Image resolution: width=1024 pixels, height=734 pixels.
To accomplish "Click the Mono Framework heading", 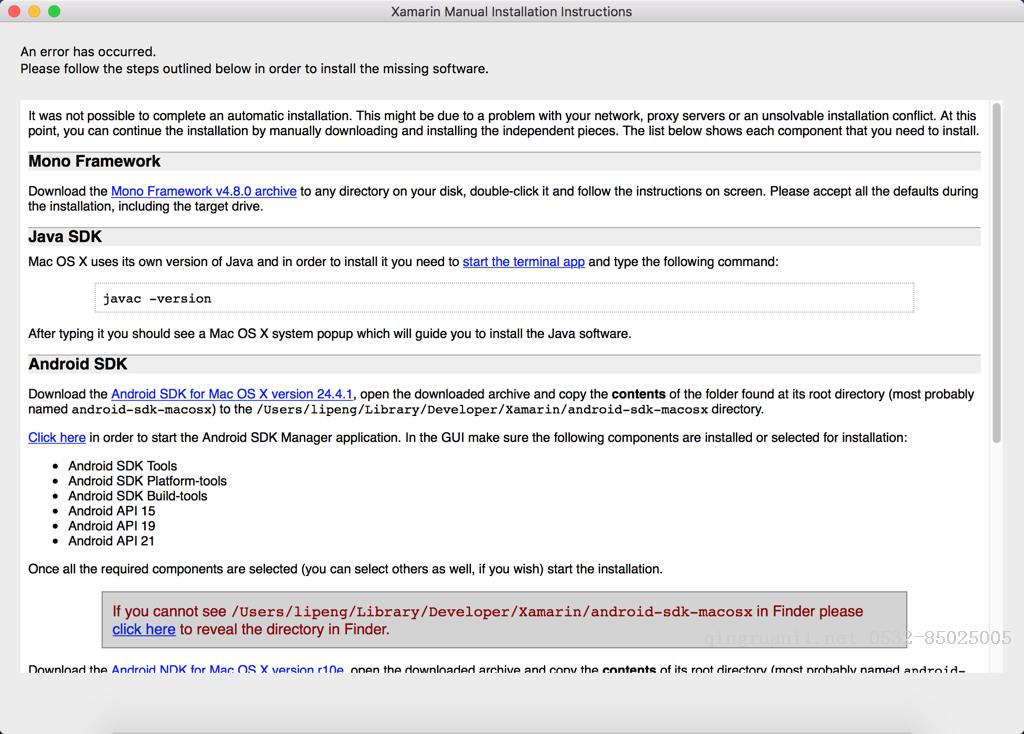I will point(94,161).
